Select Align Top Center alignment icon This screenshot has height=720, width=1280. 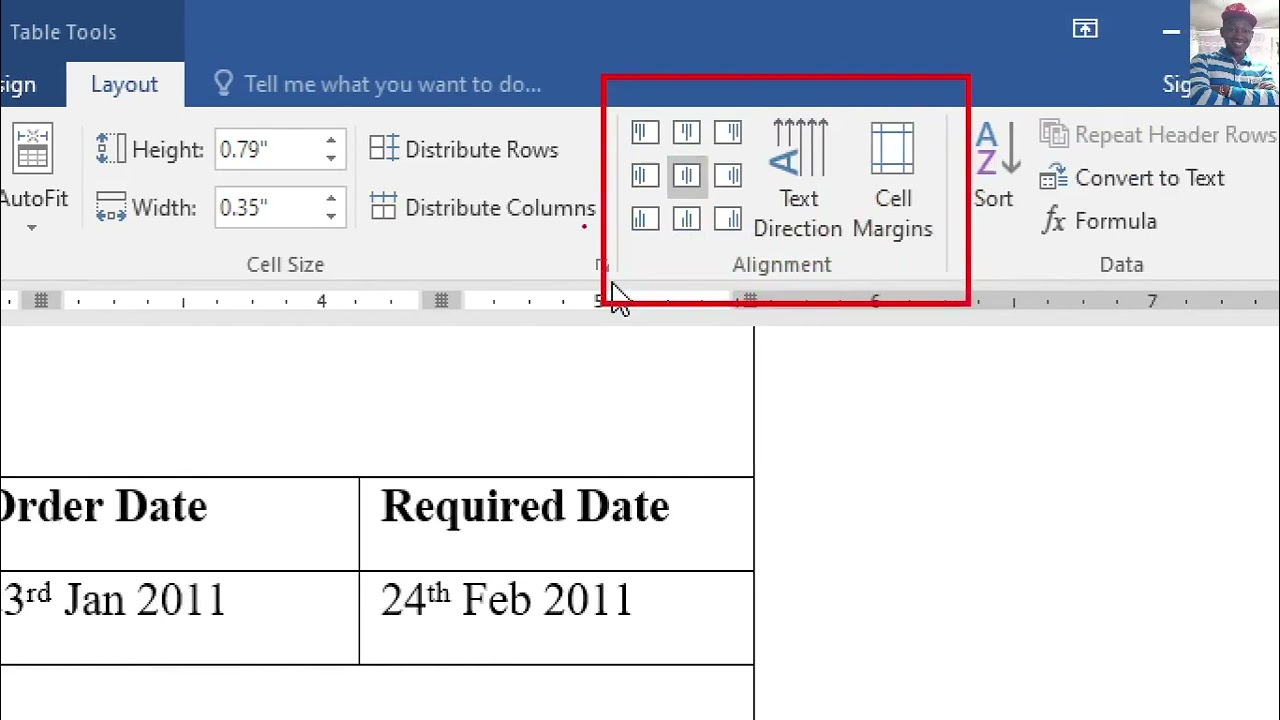click(686, 133)
